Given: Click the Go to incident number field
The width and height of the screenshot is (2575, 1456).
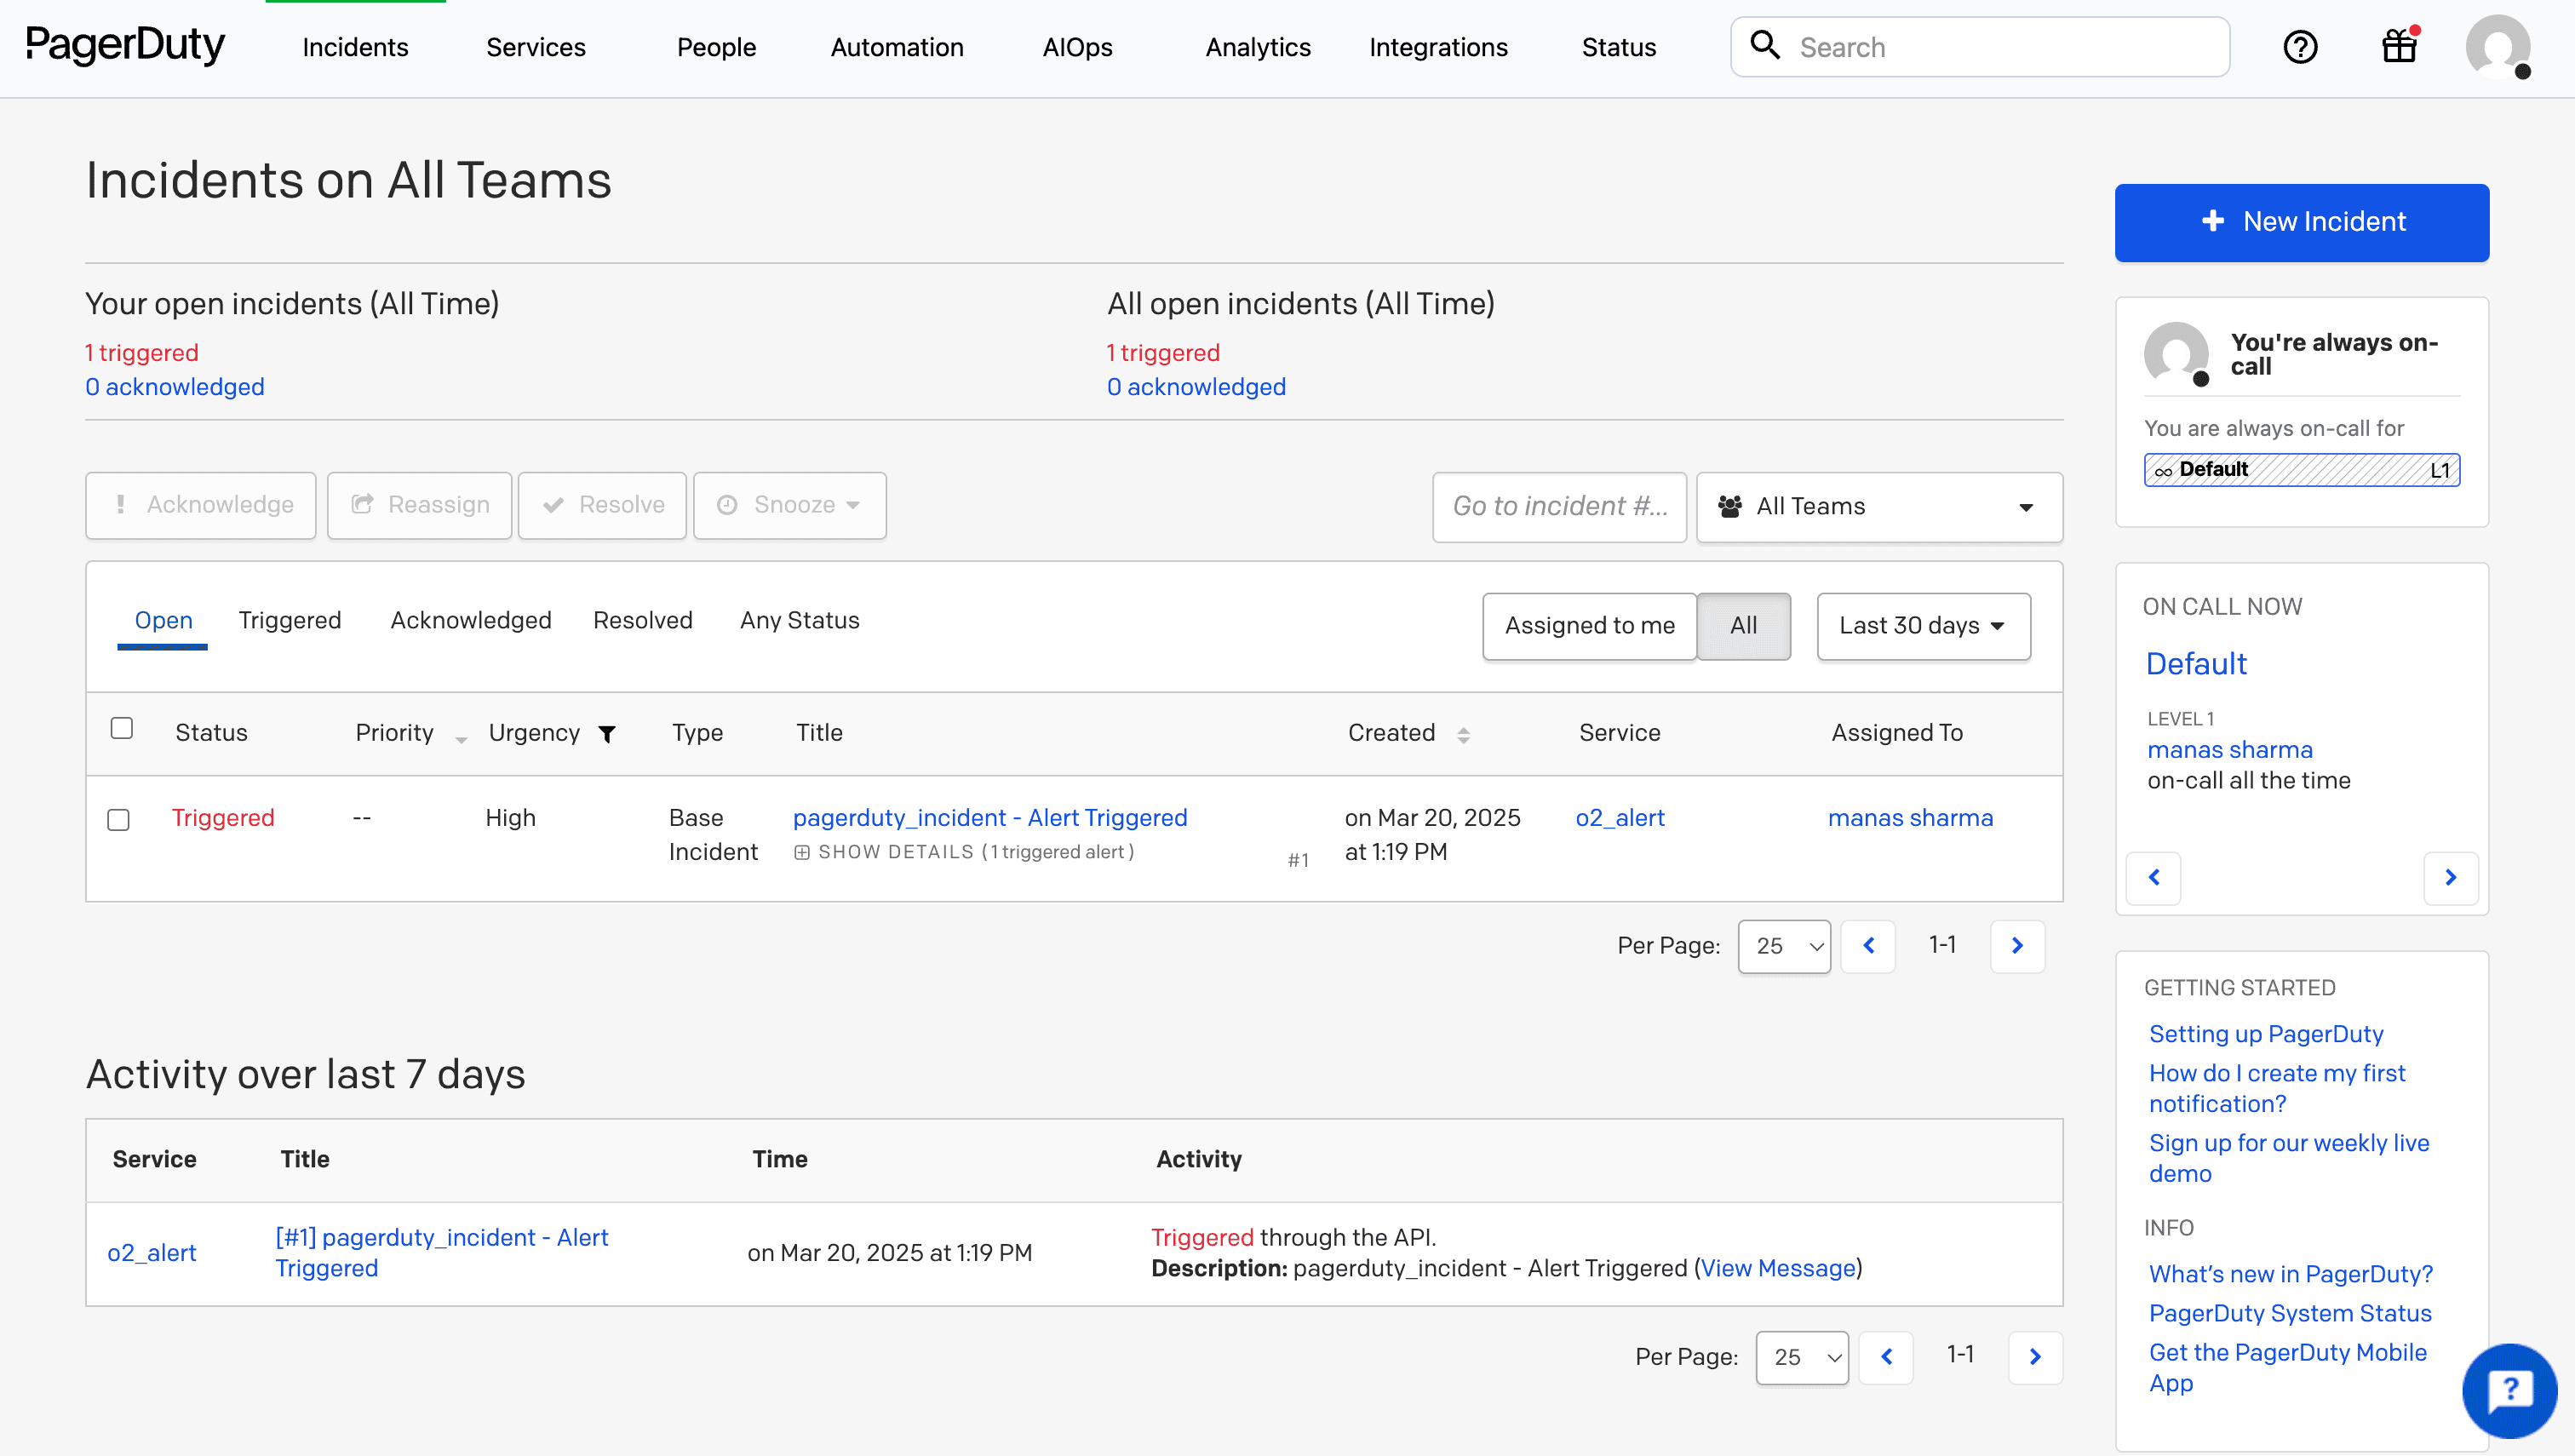Looking at the screenshot, I should click(1558, 507).
